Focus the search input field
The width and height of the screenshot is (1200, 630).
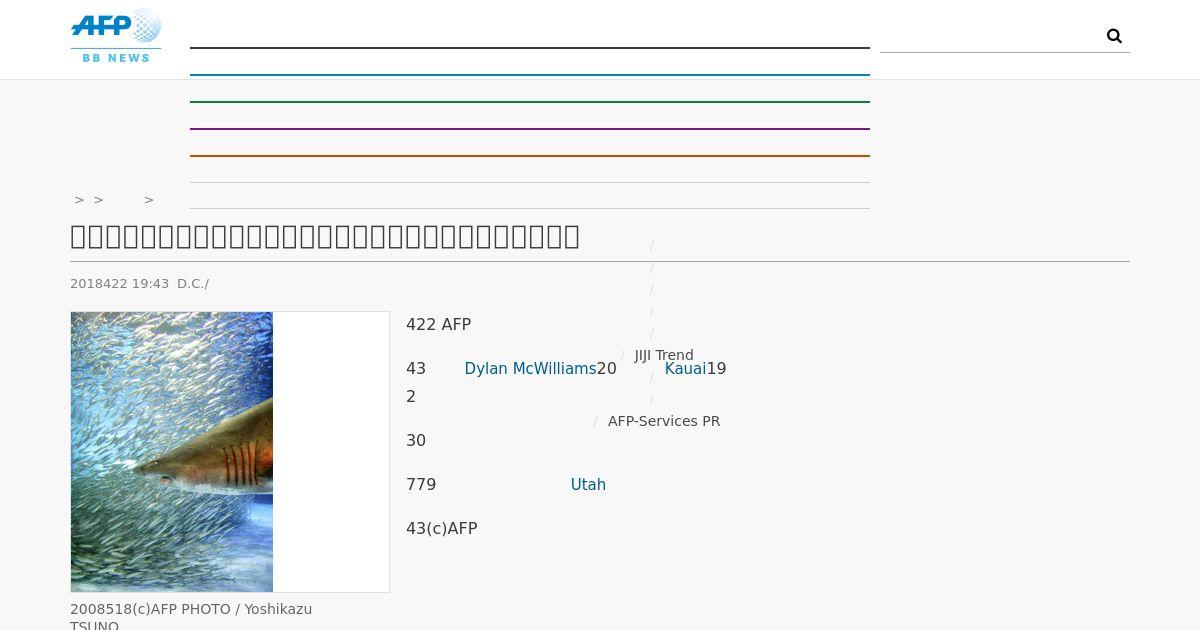(990, 36)
